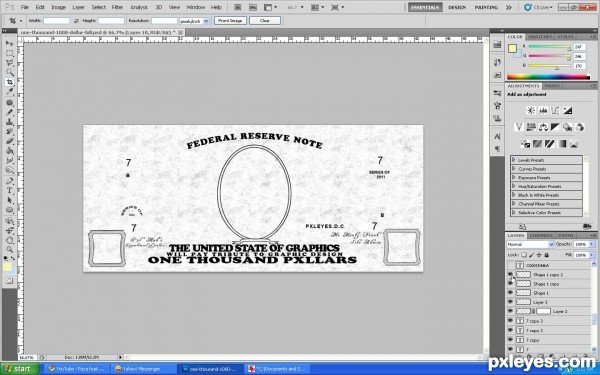Open the blend mode Normal dropdown
Image resolution: width=600 pixels, height=375 pixels.
pos(530,244)
